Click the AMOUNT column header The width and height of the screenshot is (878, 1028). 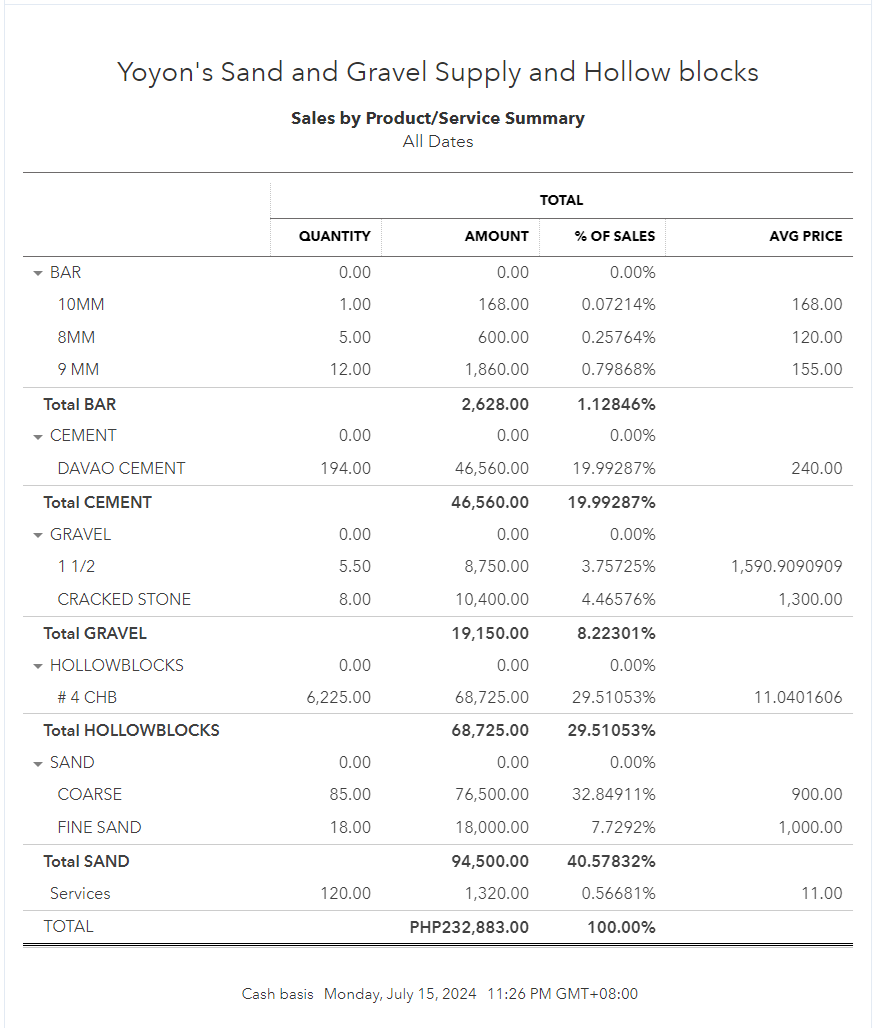(496, 237)
